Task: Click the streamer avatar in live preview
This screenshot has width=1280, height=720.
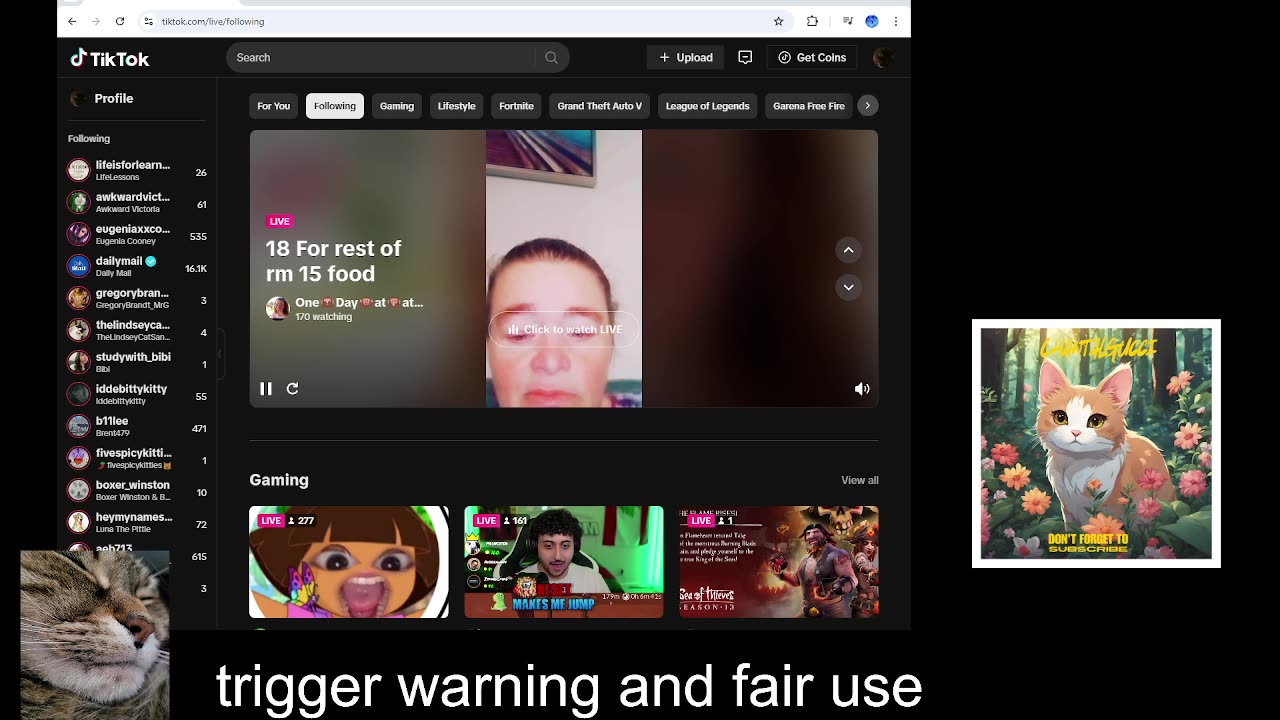Action: (x=277, y=308)
